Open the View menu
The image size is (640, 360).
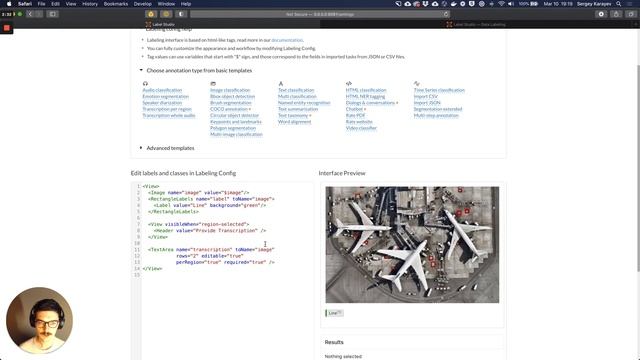coord(71,4)
